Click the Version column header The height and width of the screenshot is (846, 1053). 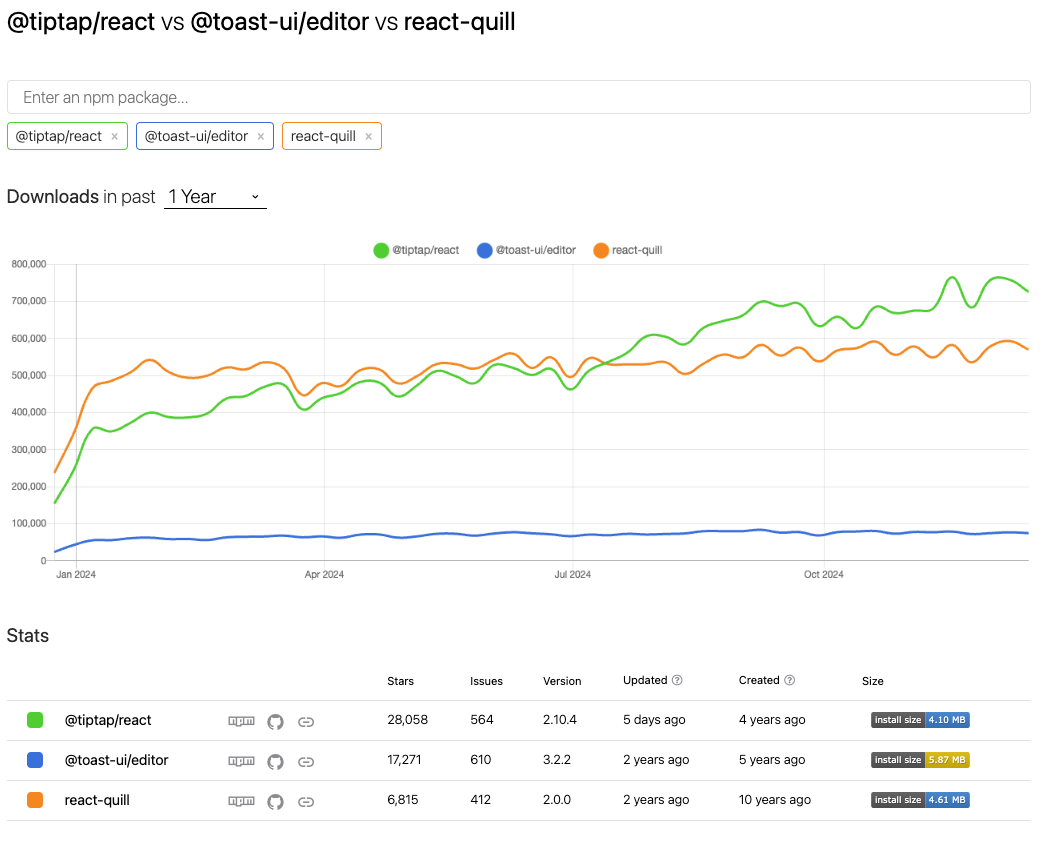pyautogui.click(x=562, y=681)
